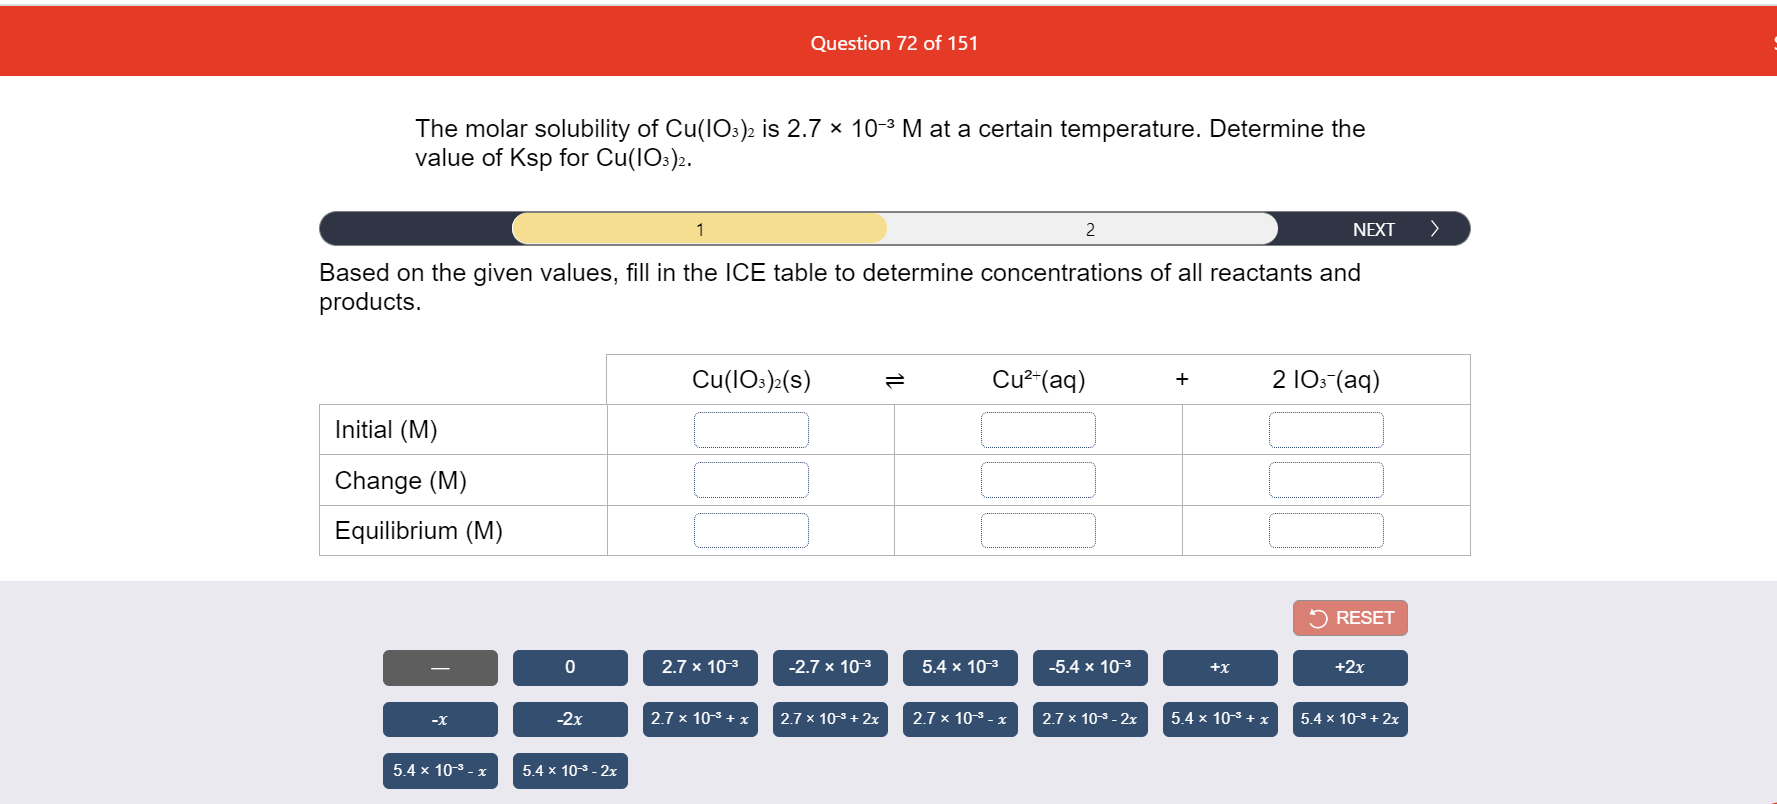Image resolution: width=1777 pixels, height=804 pixels.
Task: Select the 5.4 × 10⁻³ chip
Action: point(960,667)
